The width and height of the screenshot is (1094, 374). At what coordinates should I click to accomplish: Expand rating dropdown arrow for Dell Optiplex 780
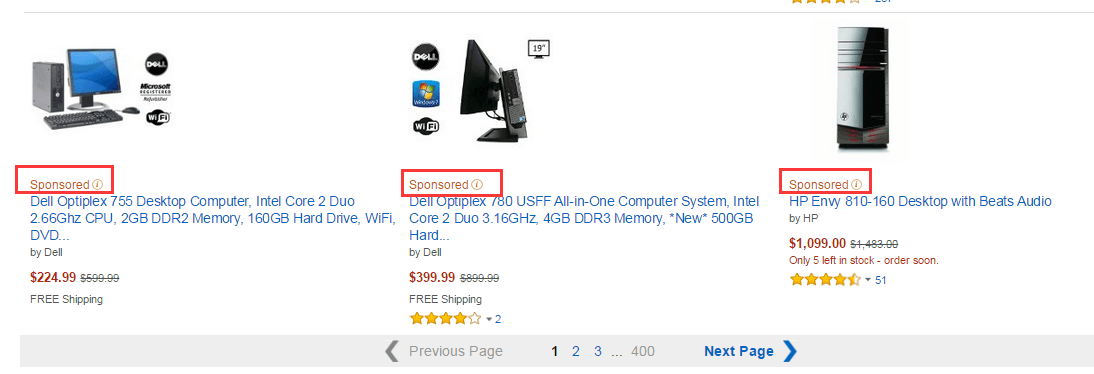click(x=489, y=320)
